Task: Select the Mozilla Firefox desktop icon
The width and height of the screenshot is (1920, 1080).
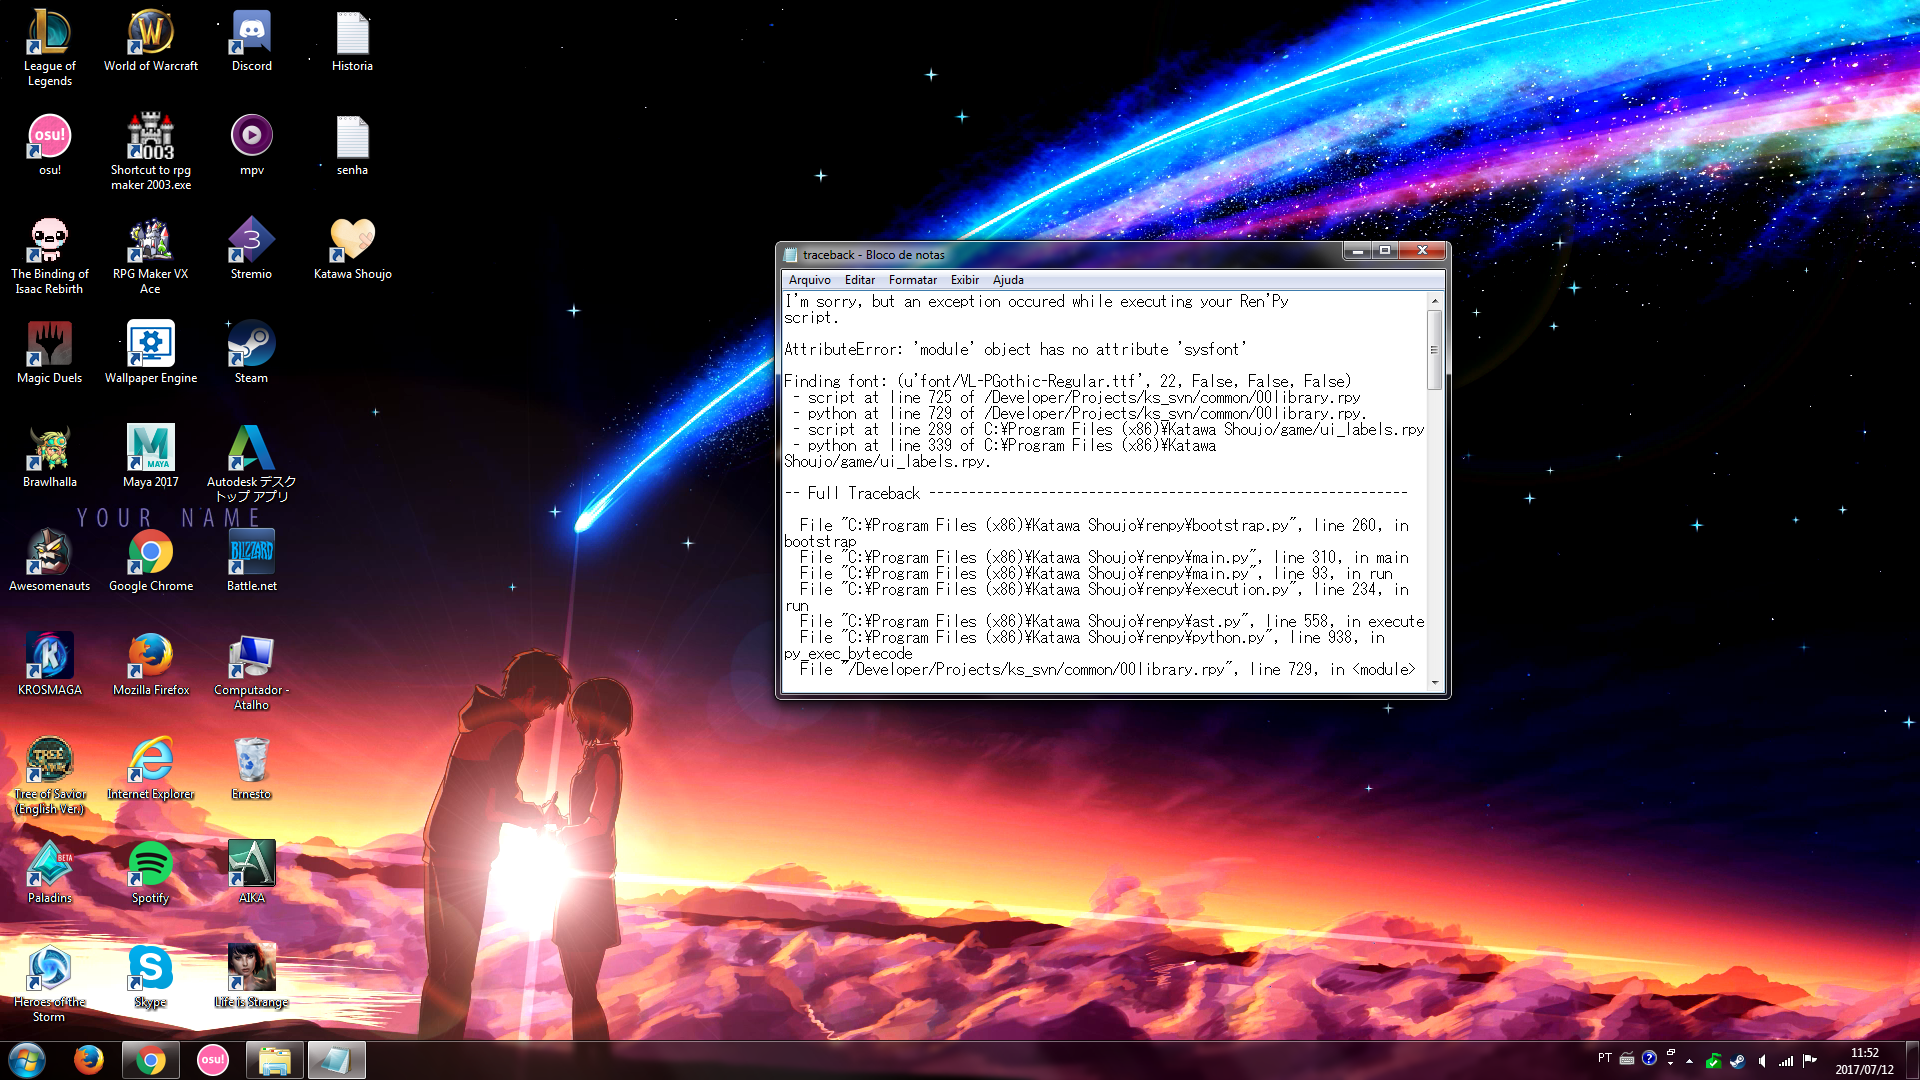Action: click(x=151, y=665)
